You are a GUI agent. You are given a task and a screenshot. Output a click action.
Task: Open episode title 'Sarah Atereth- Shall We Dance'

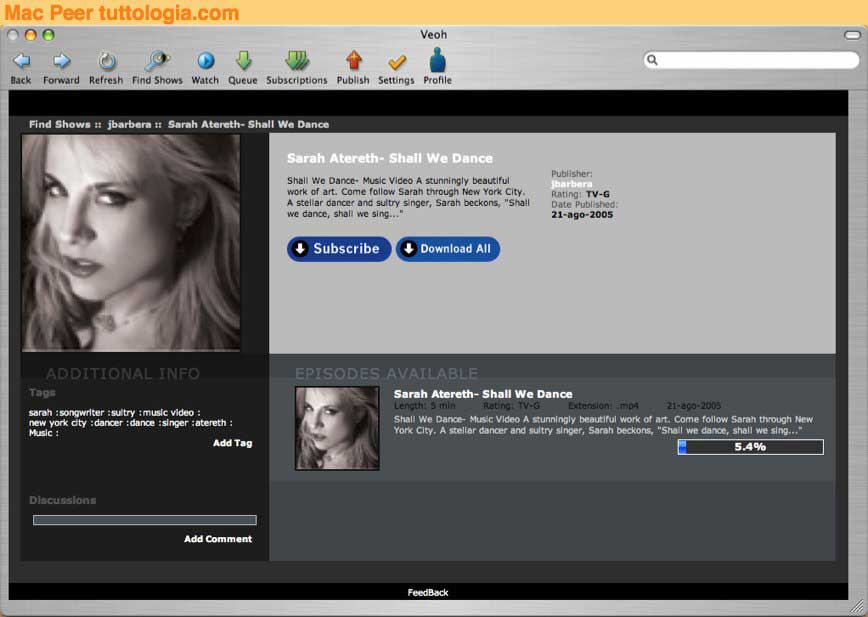pyautogui.click(x=483, y=394)
